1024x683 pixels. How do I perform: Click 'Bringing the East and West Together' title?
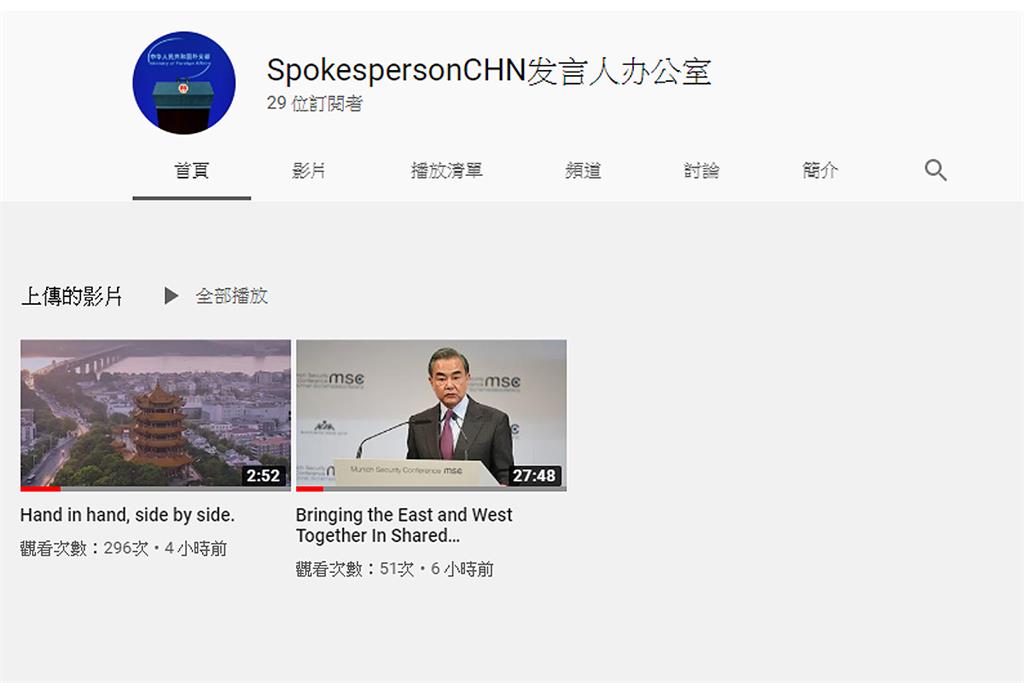404,525
